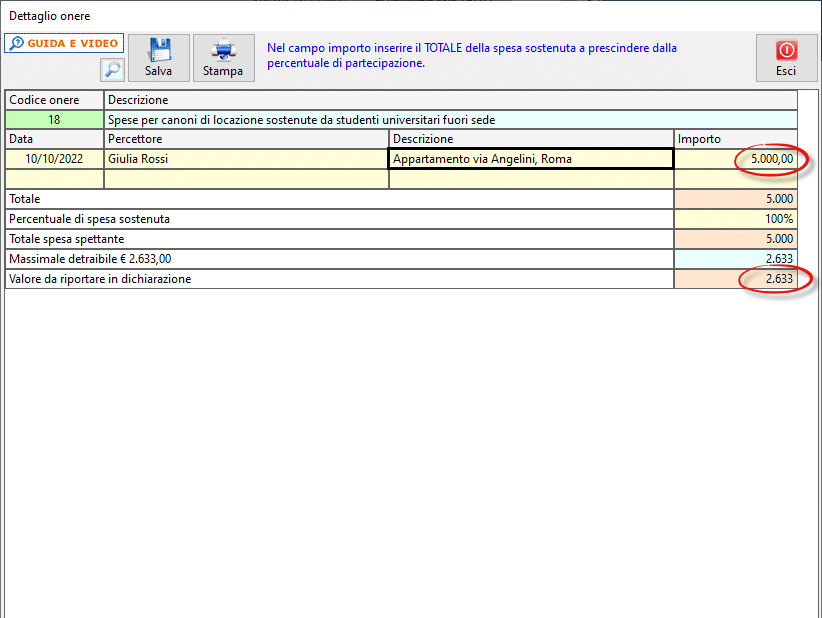Click the Importo column header
Image resolution: width=822 pixels, height=618 pixels.
736,139
